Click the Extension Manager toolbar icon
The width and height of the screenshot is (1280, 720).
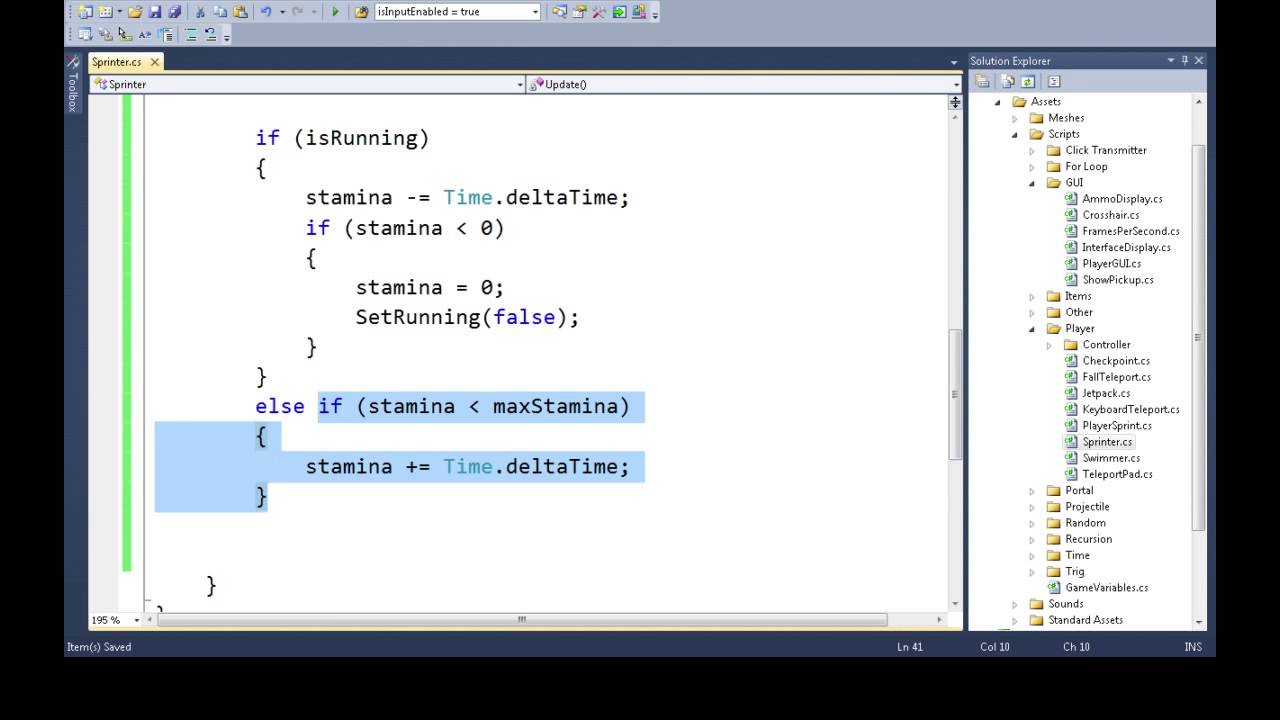point(639,12)
